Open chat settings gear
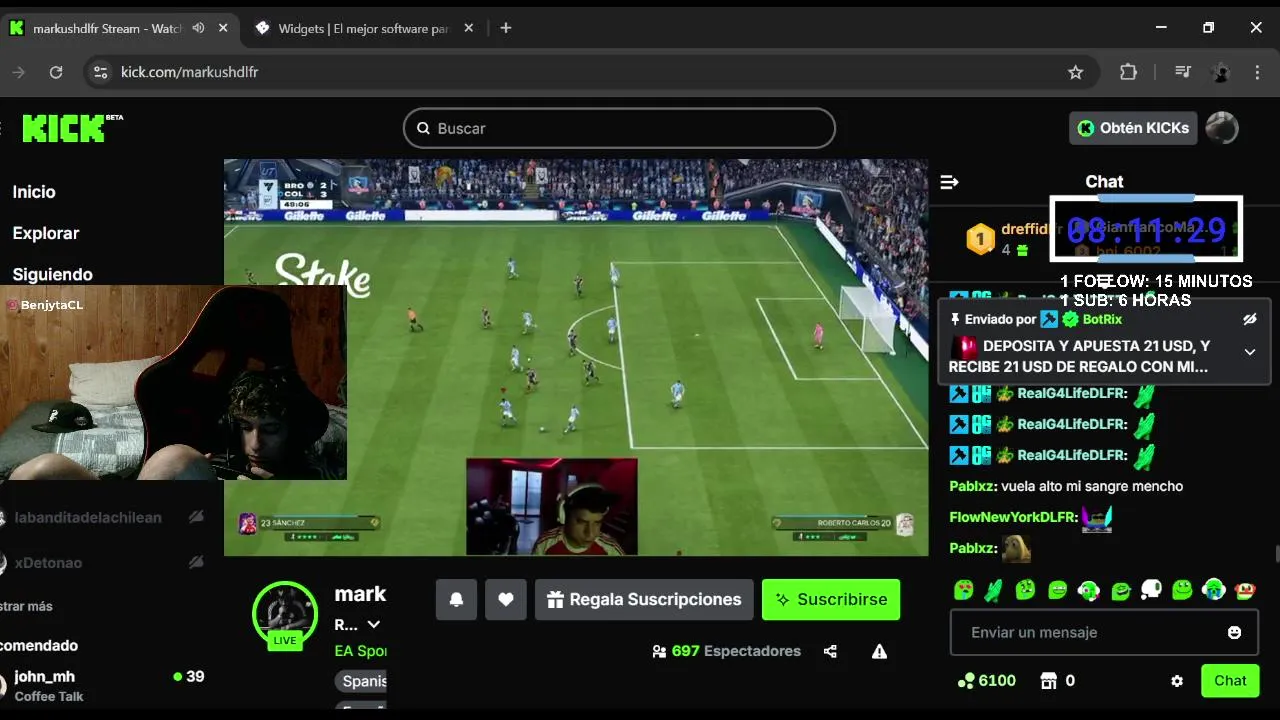The image size is (1280, 720). (1177, 681)
